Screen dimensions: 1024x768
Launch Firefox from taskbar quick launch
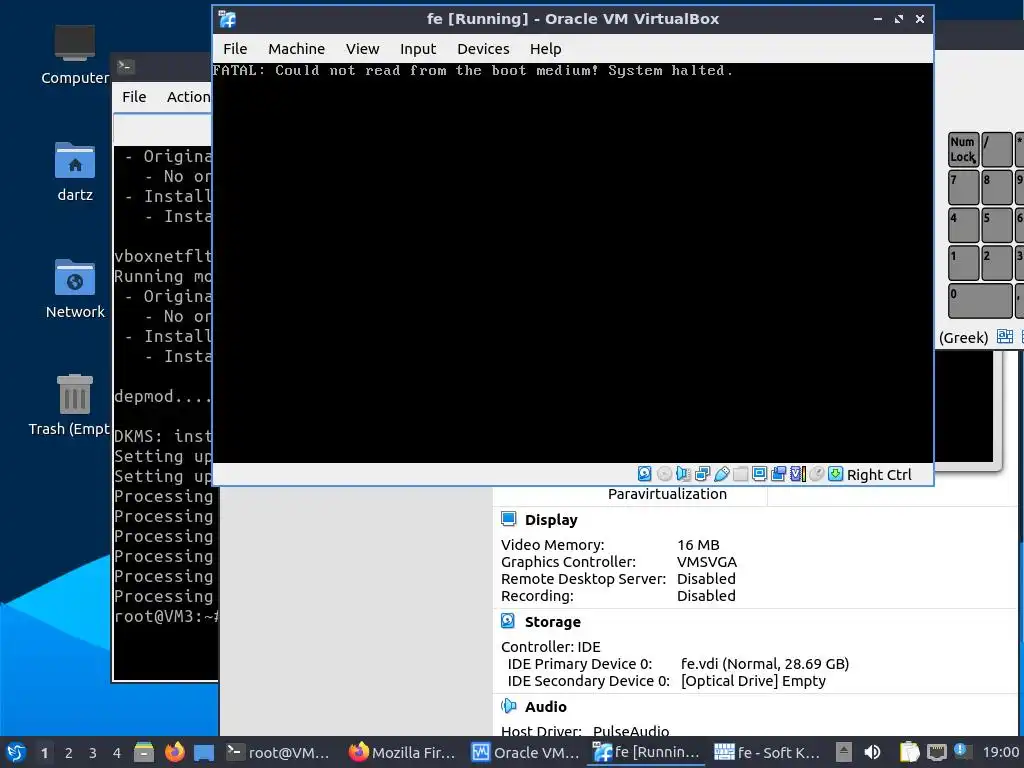tap(174, 752)
